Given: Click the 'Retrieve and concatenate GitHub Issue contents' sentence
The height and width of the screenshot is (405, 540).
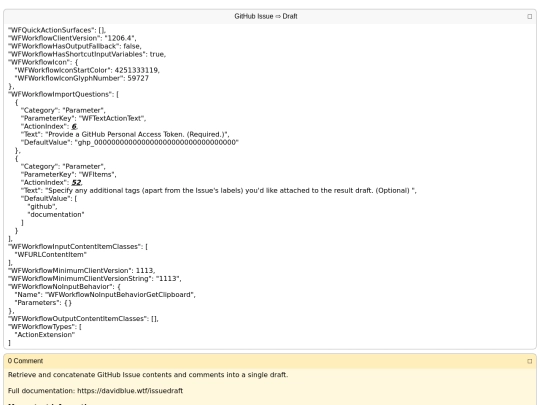Looking at the screenshot, I should tap(148, 375).
